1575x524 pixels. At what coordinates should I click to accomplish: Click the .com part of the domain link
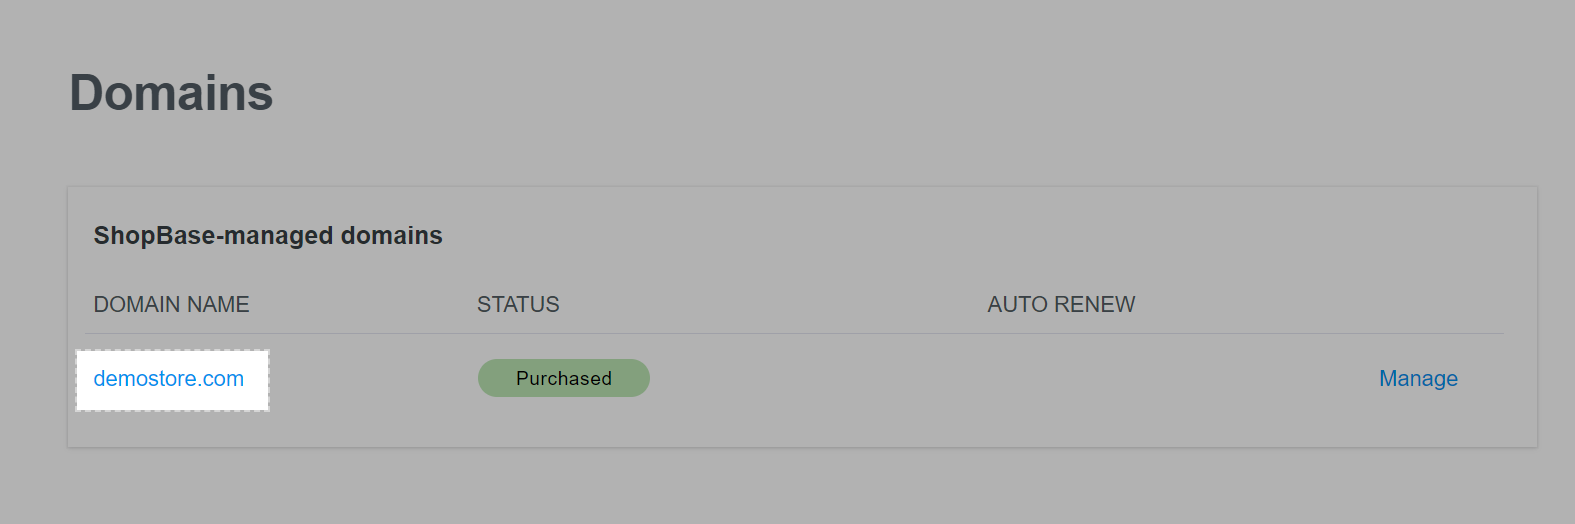pyautogui.click(x=222, y=379)
